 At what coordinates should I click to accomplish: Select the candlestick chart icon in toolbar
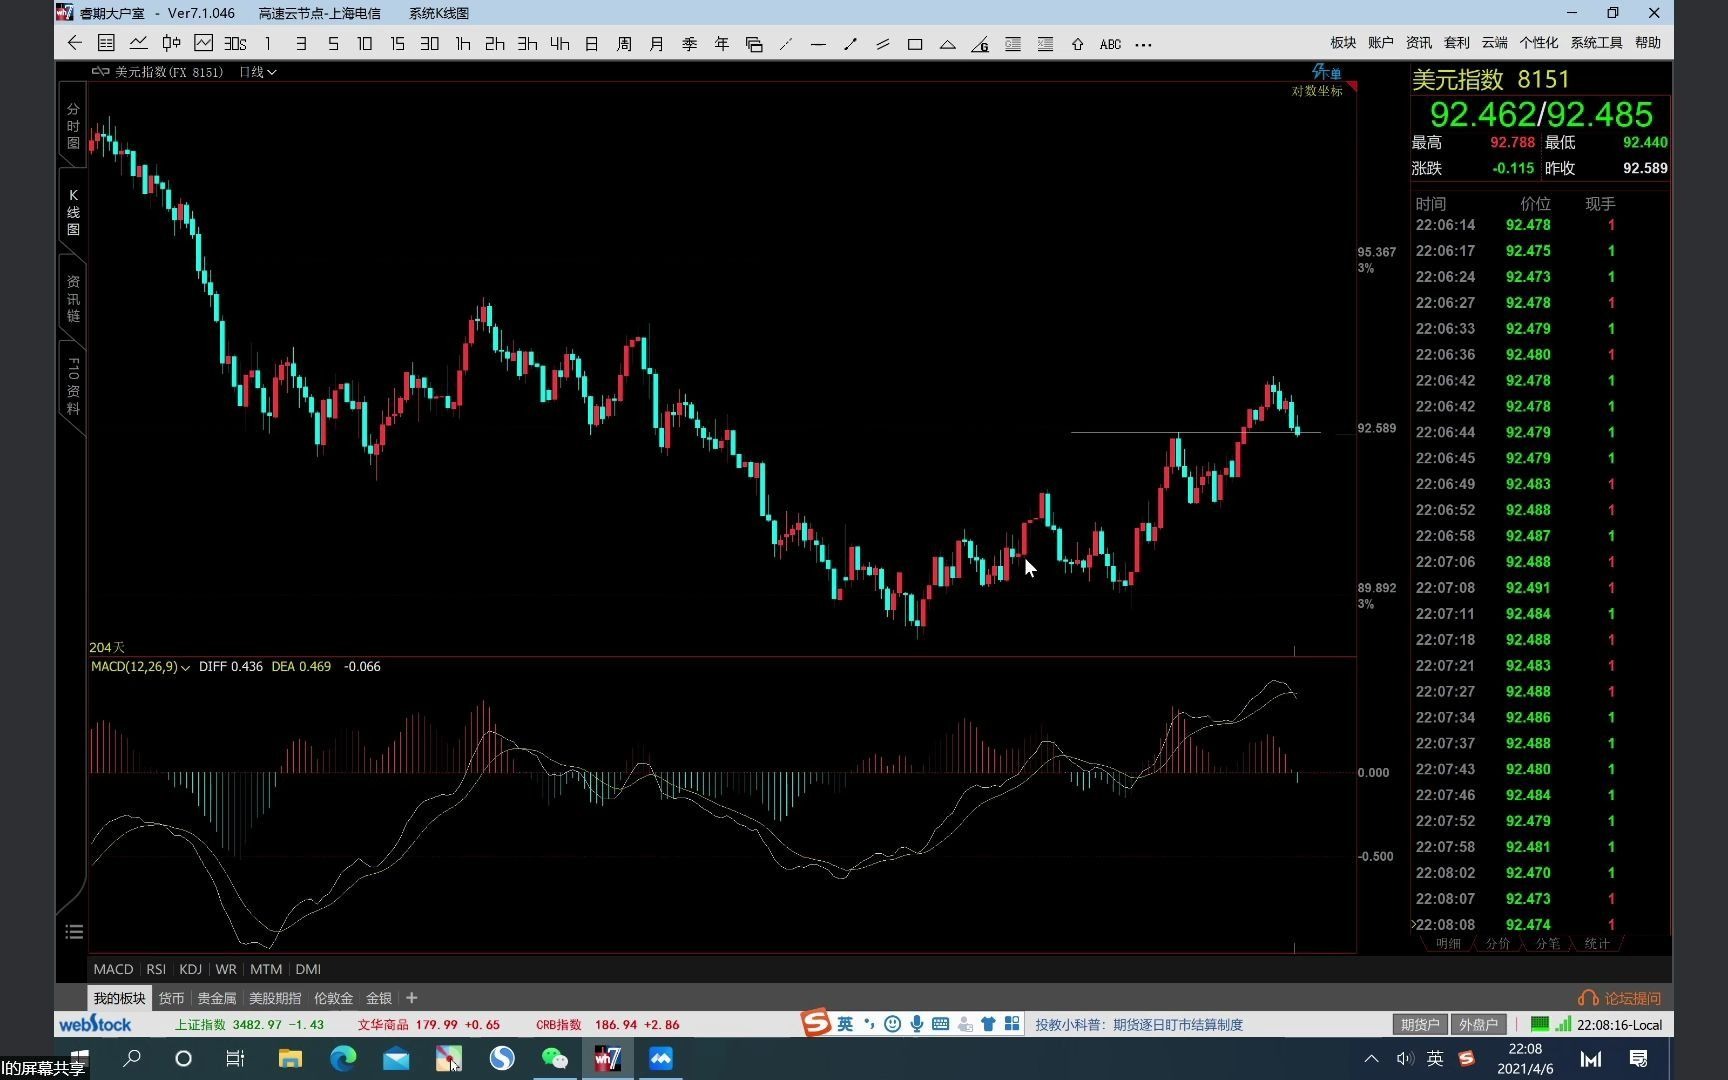tap(171, 43)
